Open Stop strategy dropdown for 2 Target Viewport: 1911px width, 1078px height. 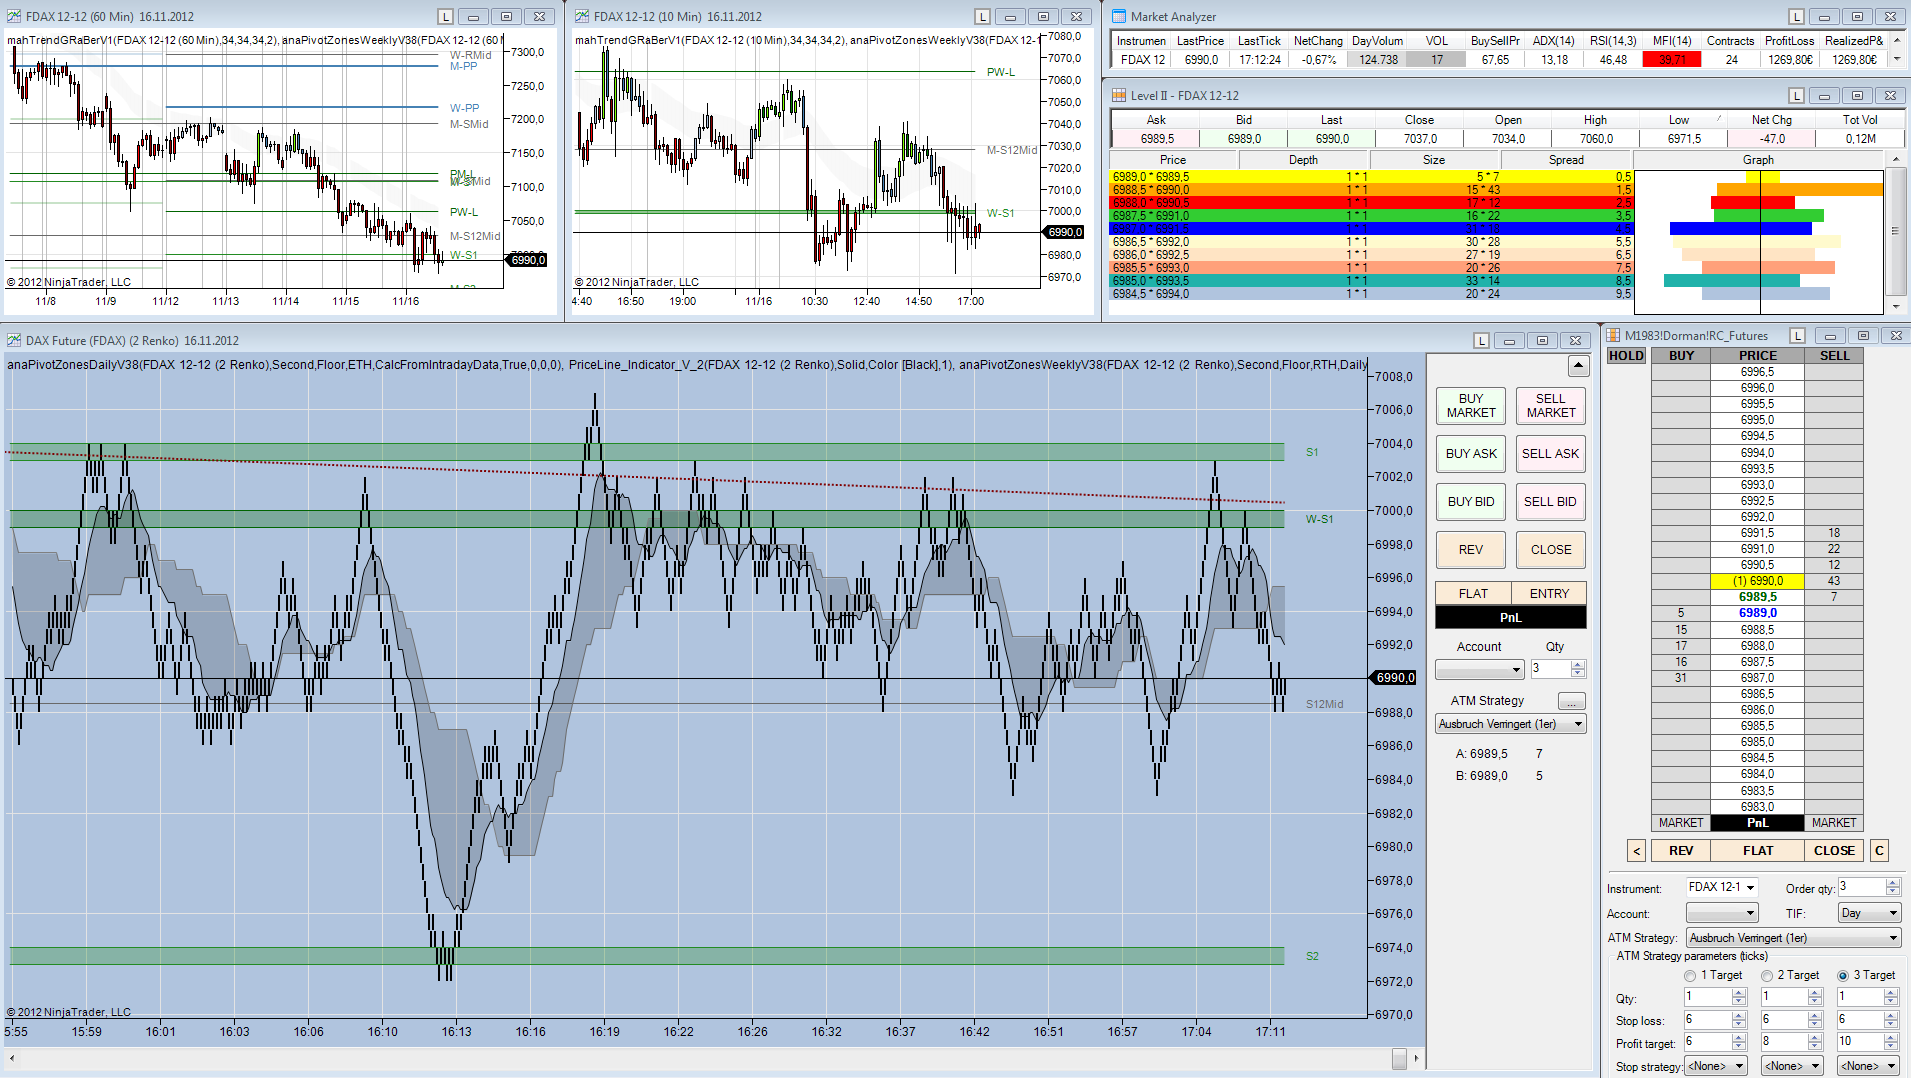pyautogui.click(x=1792, y=1066)
